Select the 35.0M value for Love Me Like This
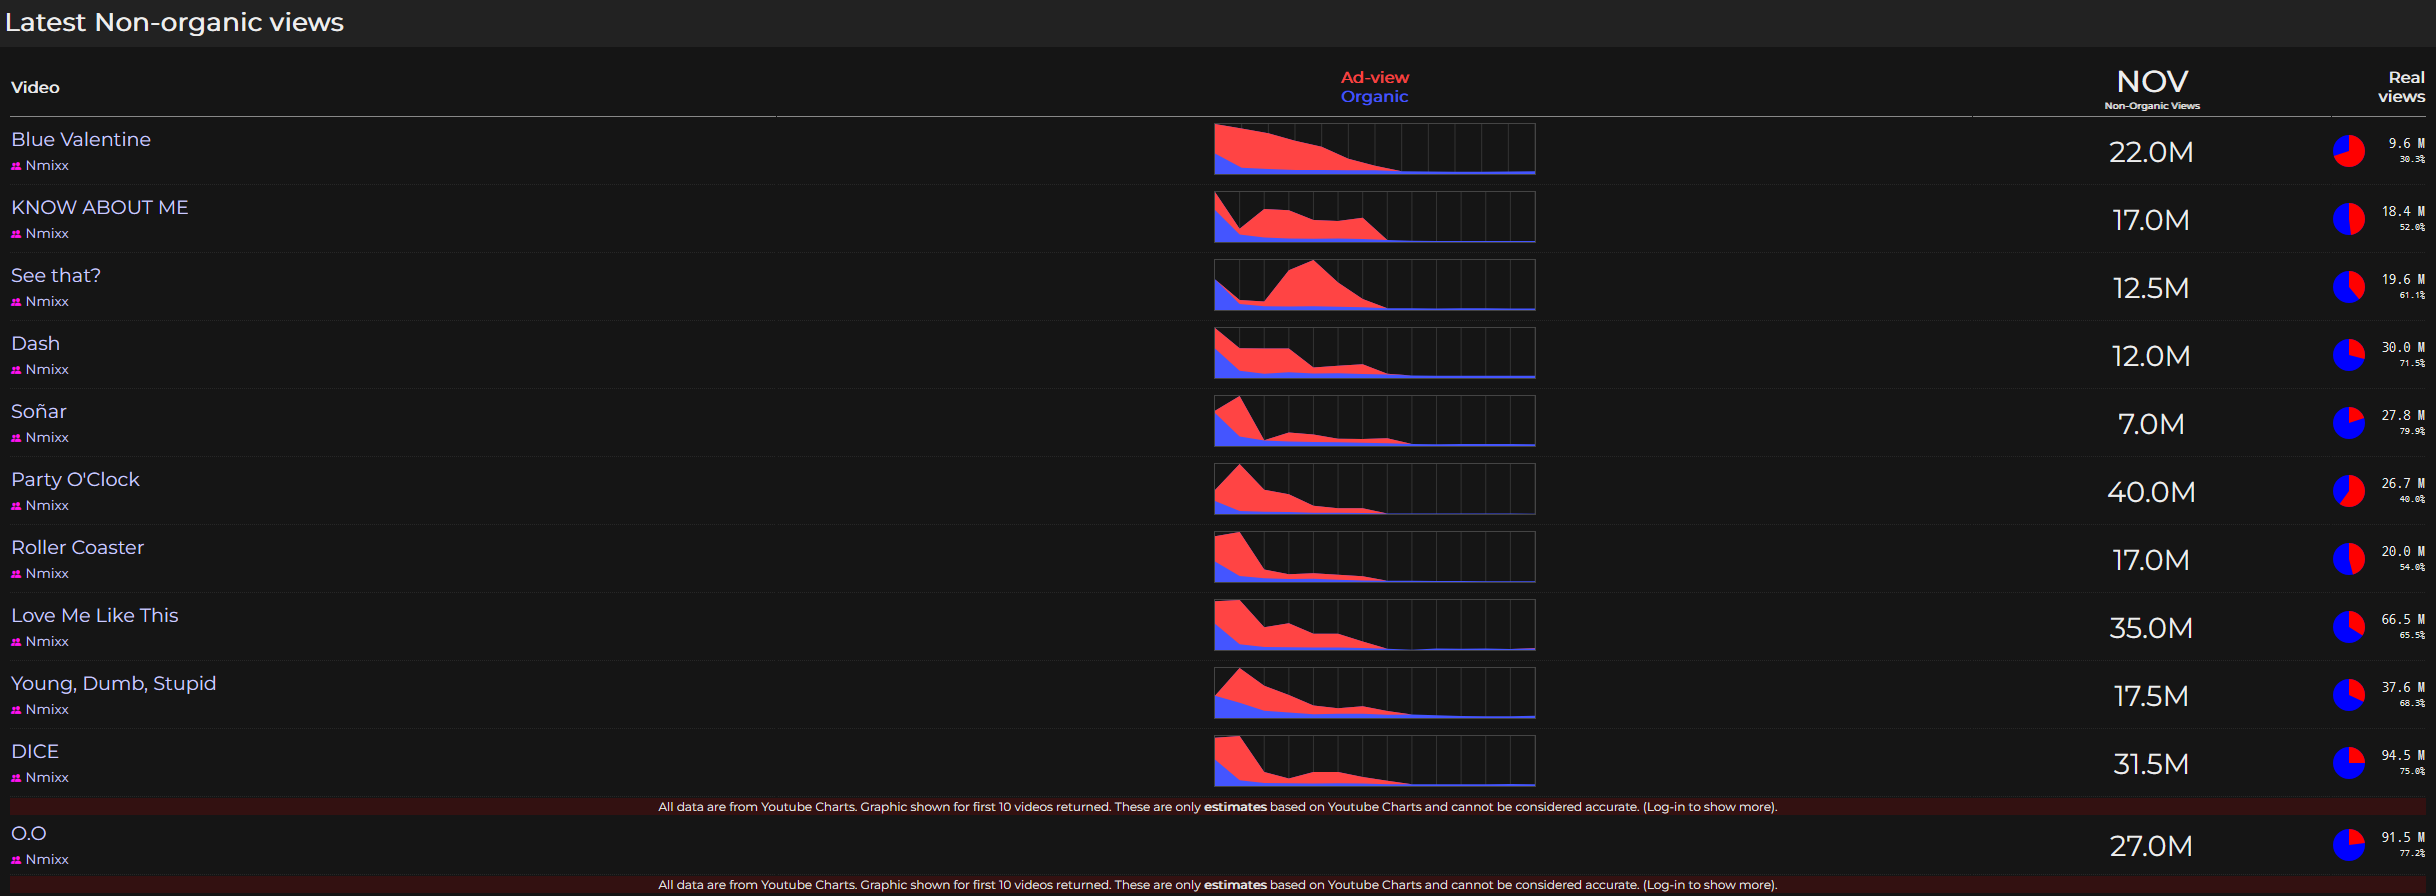Image resolution: width=2436 pixels, height=896 pixels. (2151, 628)
